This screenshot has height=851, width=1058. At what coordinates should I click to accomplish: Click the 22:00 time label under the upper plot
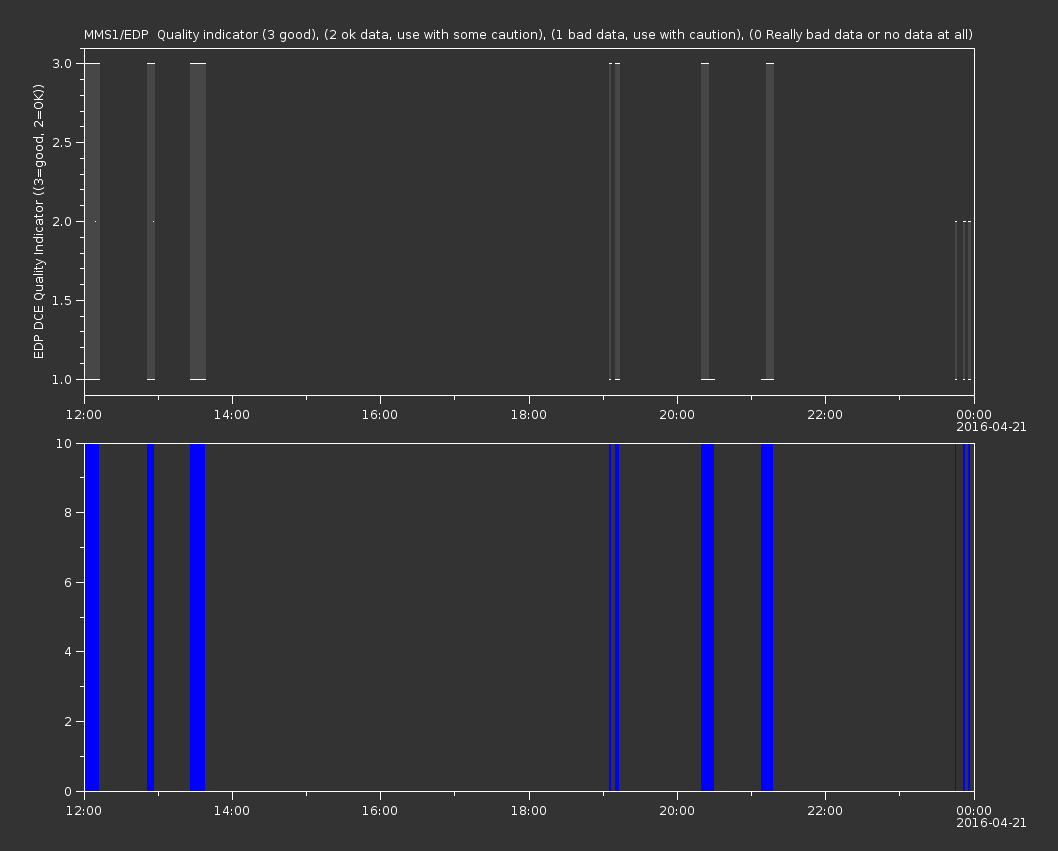click(x=825, y=414)
